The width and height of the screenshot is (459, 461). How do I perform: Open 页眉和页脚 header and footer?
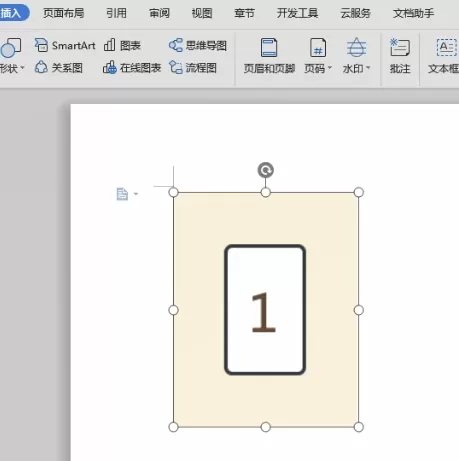tap(269, 56)
